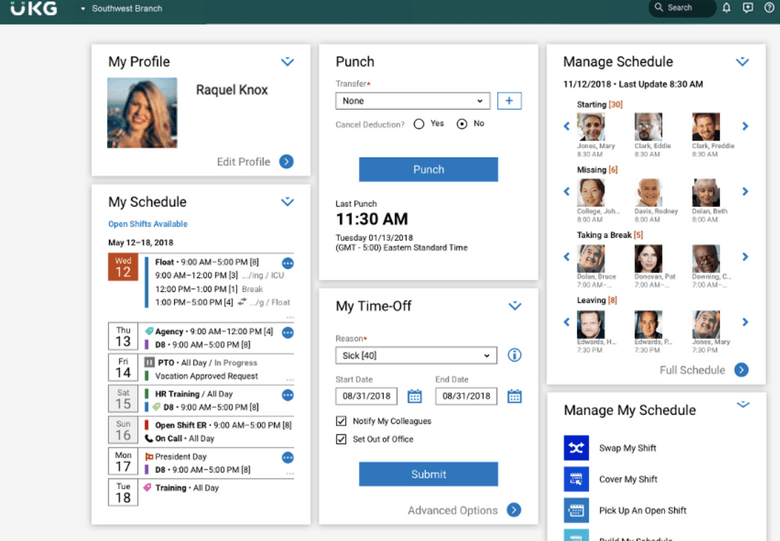Show next employees in Taking a Break row
The image size is (780, 541).
point(745,257)
